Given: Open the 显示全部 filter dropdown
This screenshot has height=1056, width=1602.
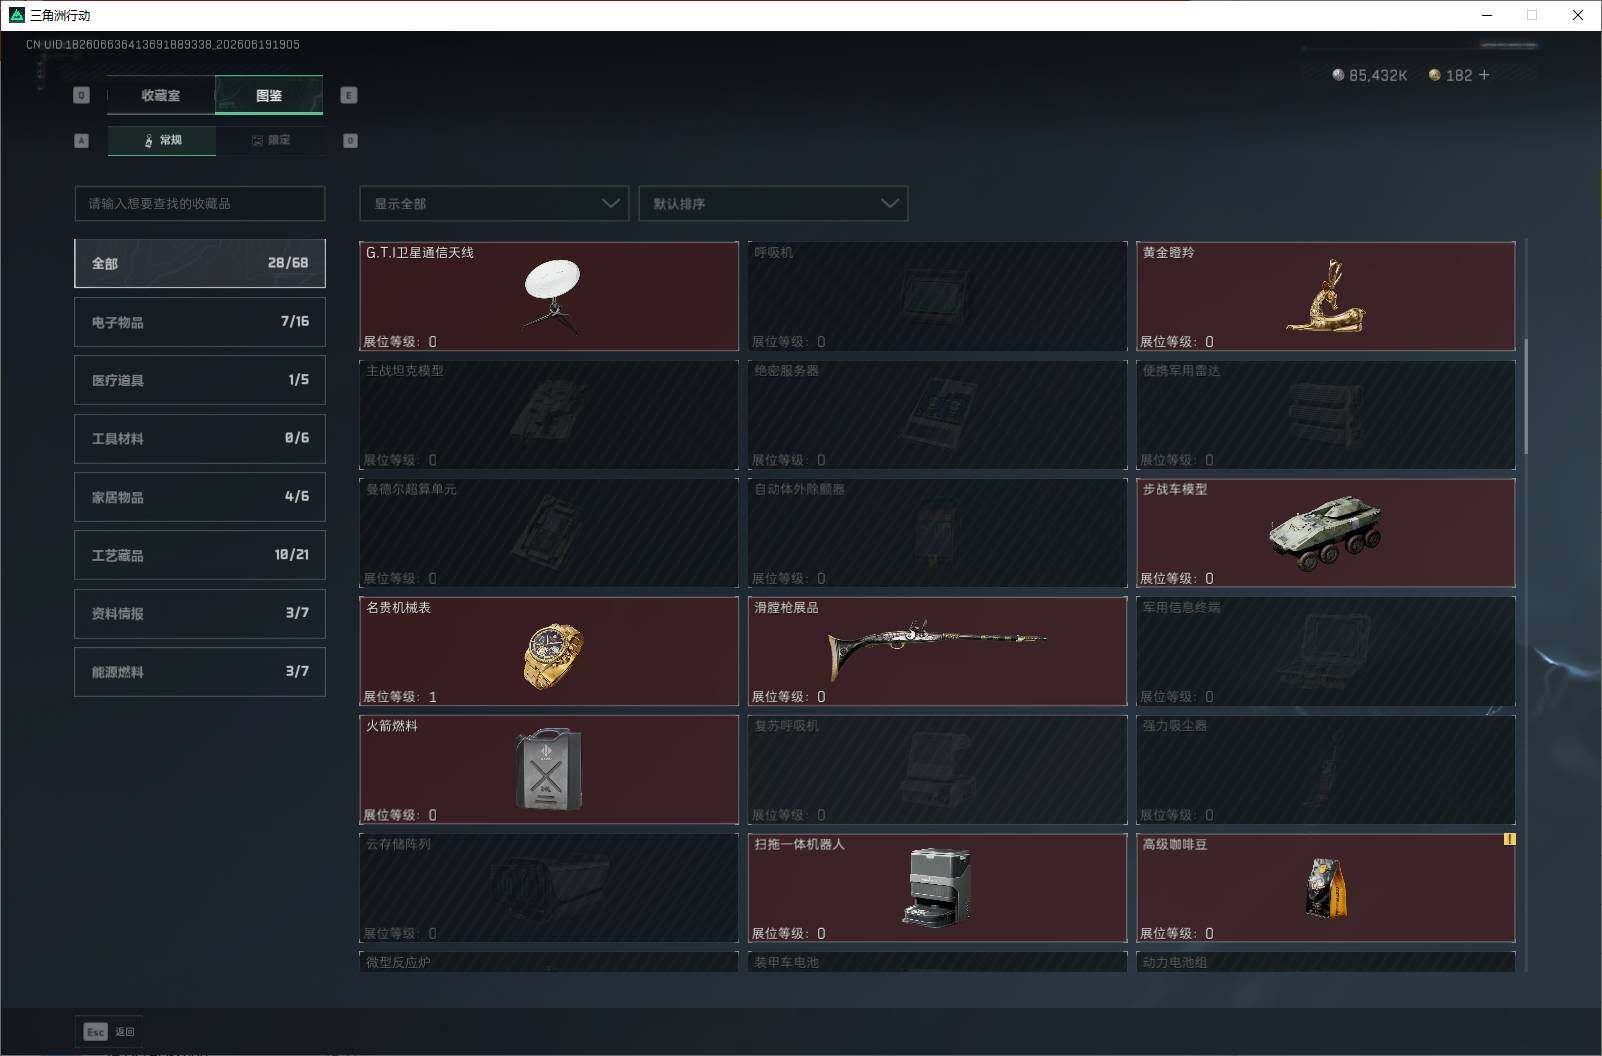Looking at the screenshot, I should click(x=494, y=203).
